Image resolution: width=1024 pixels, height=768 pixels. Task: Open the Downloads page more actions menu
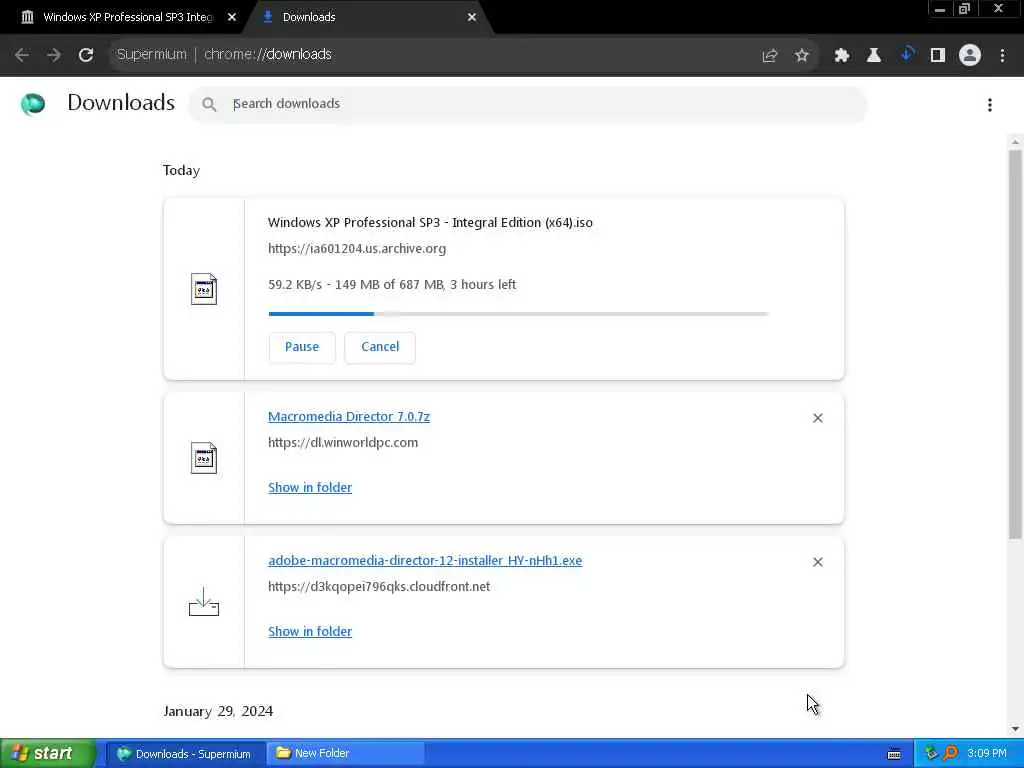(990, 105)
